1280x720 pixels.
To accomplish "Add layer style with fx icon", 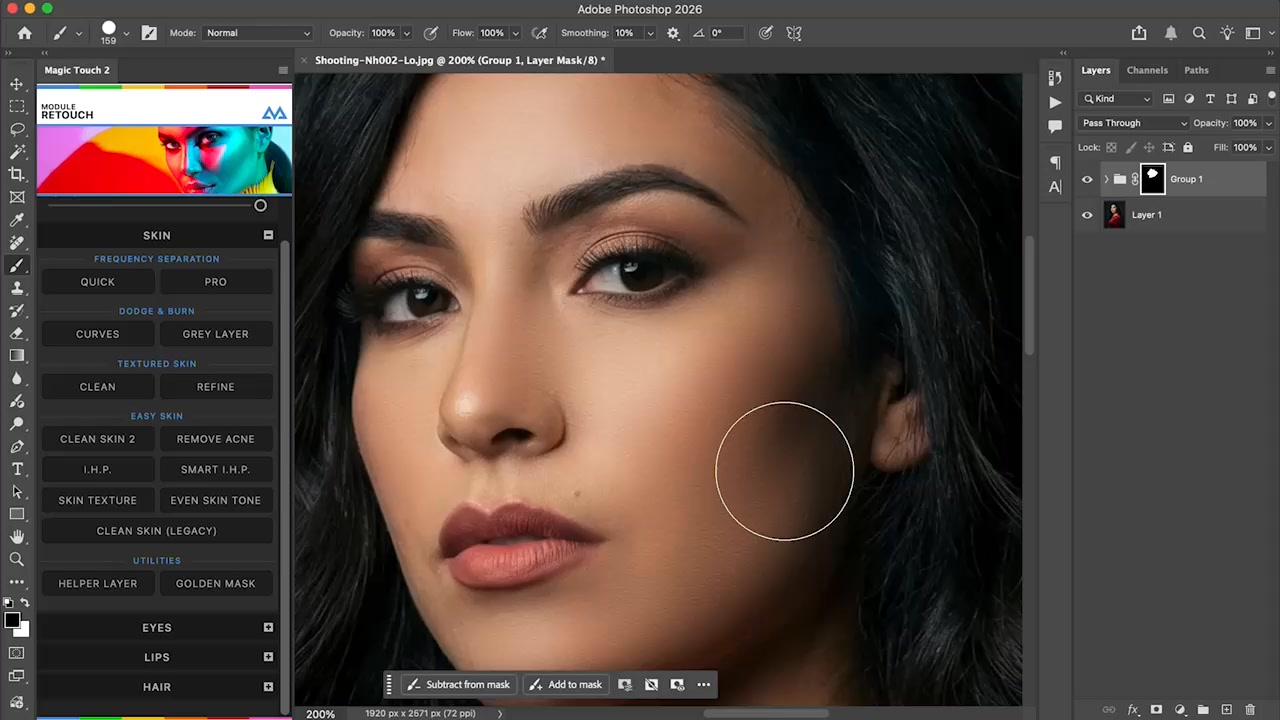I will pyautogui.click(x=1133, y=710).
